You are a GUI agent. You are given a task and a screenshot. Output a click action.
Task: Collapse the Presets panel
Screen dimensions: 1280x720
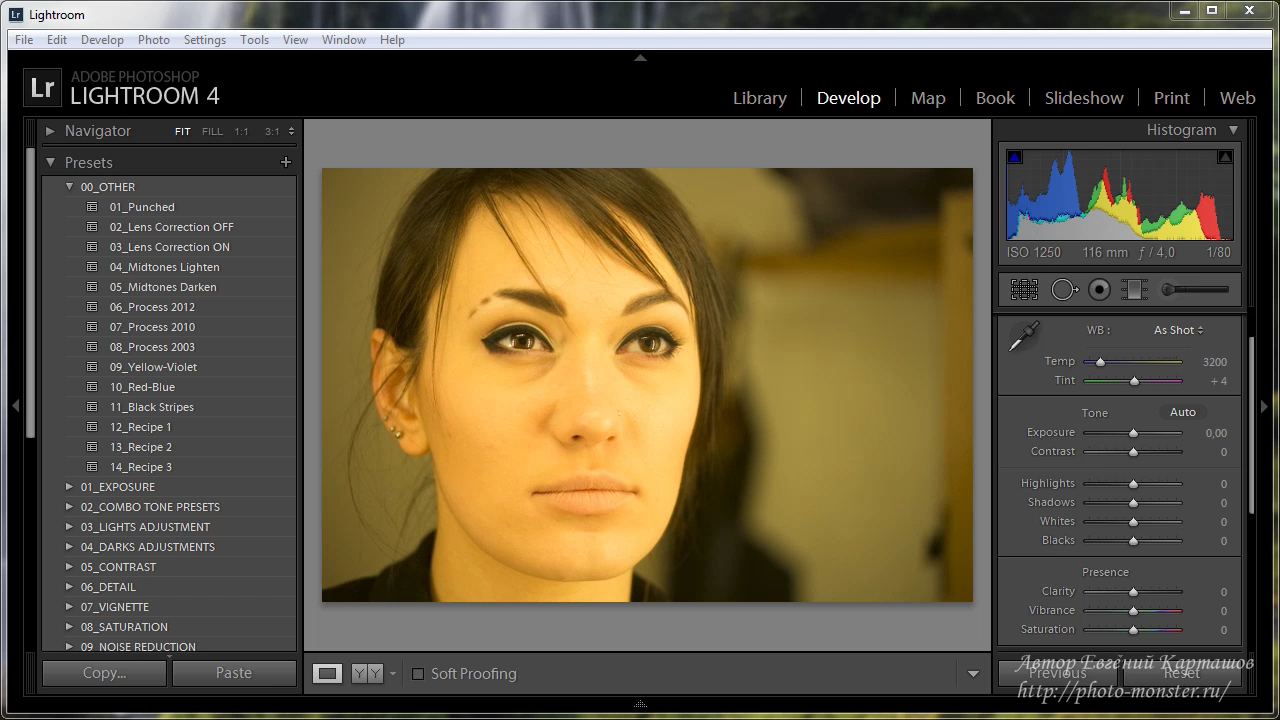(50, 162)
